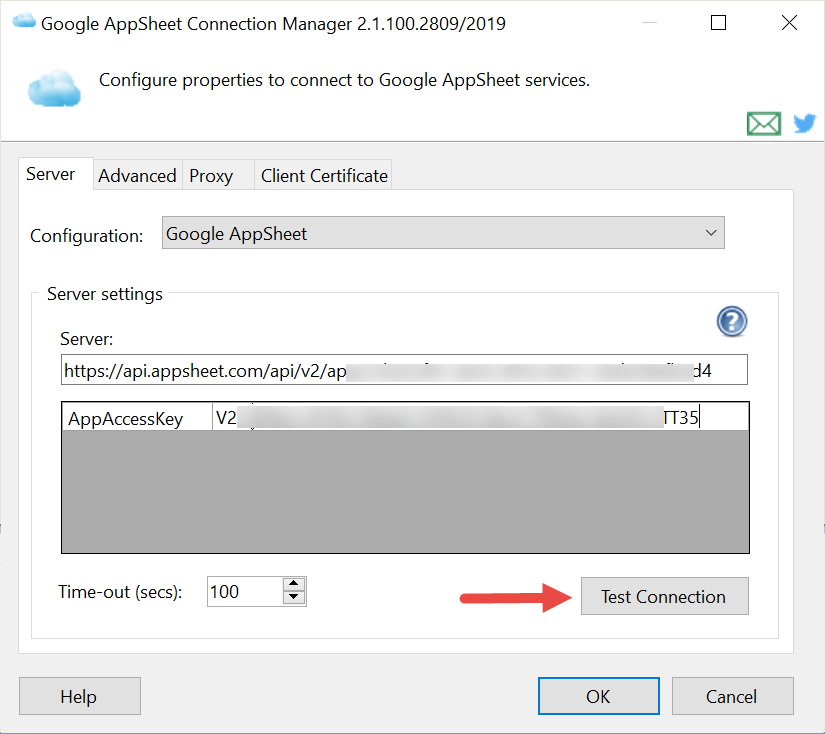Click the Time-out seconds field

pos(245,591)
